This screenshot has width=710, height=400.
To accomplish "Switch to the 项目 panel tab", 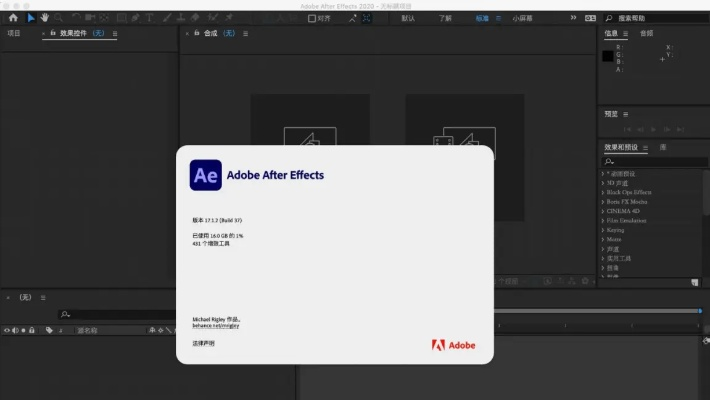I will [x=14, y=33].
